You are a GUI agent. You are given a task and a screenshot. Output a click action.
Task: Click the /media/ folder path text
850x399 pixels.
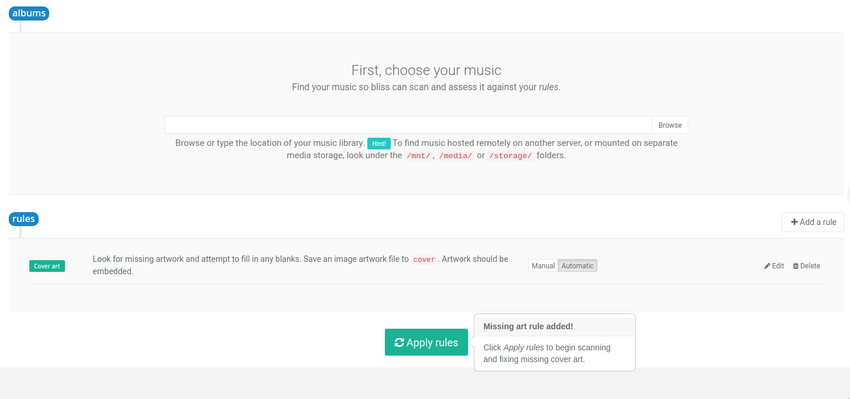tap(455, 156)
